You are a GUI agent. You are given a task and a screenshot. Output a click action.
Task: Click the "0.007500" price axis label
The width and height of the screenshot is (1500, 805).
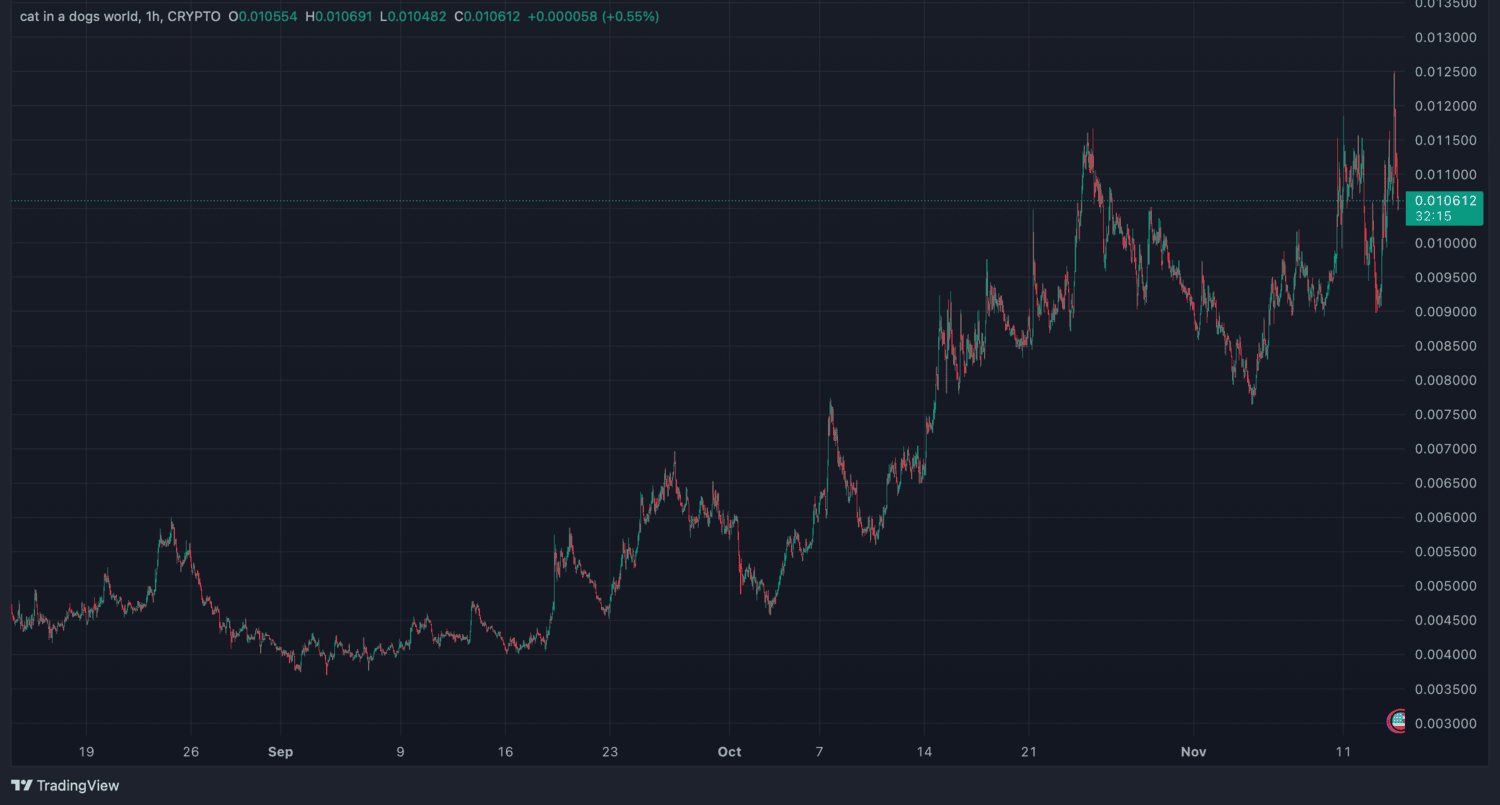[x=1448, y=415]
